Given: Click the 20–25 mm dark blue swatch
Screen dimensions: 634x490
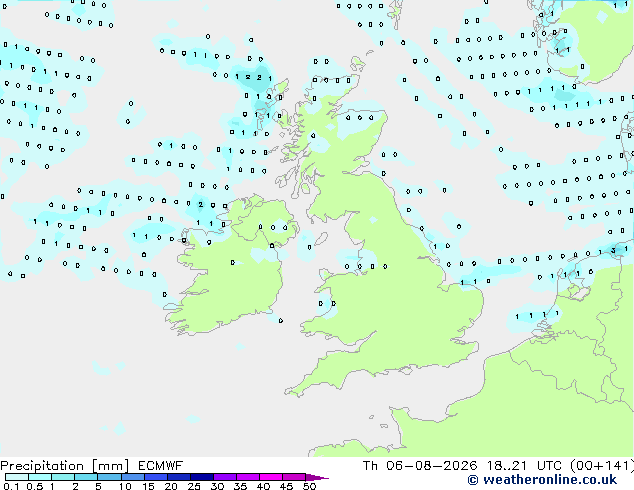Looking at the screenshot, I should click(178, 477).
